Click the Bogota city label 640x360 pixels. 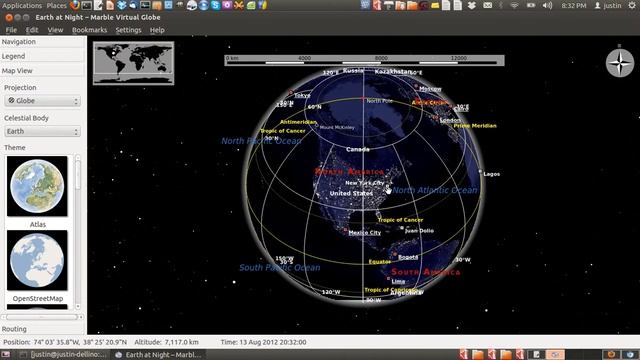408,257
